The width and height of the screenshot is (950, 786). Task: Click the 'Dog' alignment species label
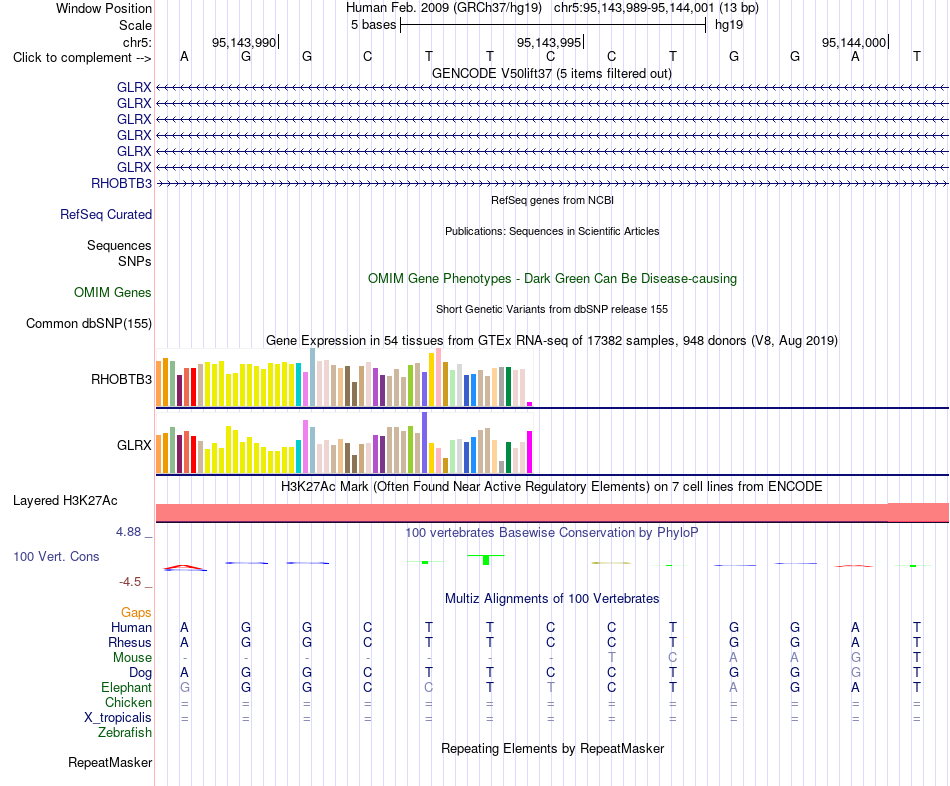141,673
